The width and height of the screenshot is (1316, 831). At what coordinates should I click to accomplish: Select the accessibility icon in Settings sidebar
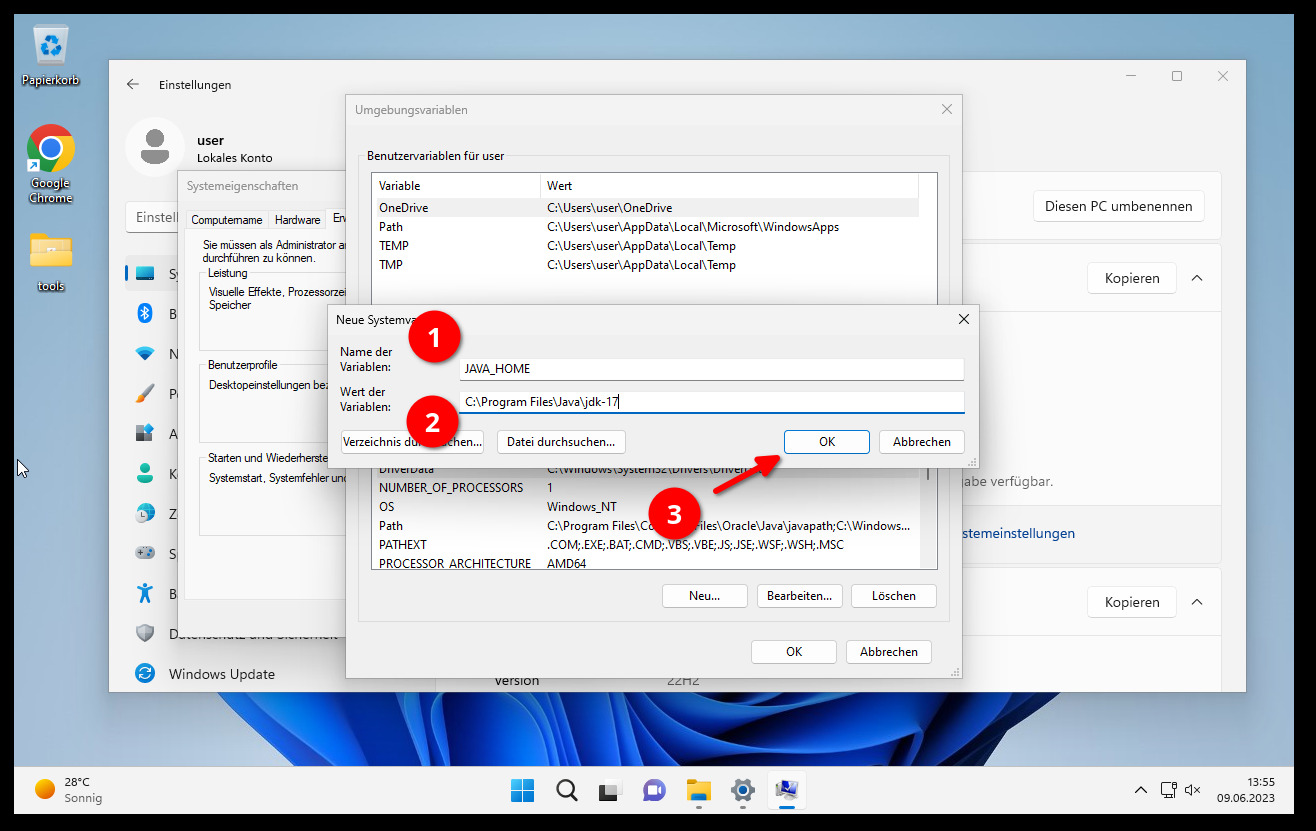click(145, 593)
